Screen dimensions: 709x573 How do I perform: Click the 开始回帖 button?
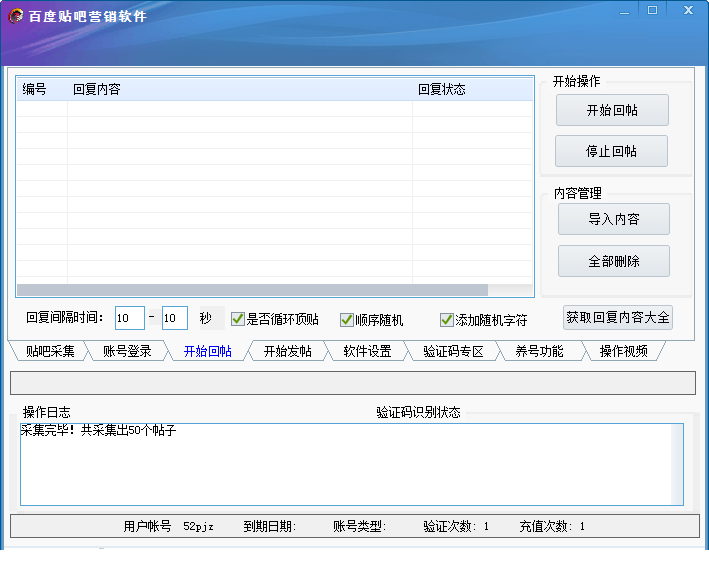tap(612, 110)
